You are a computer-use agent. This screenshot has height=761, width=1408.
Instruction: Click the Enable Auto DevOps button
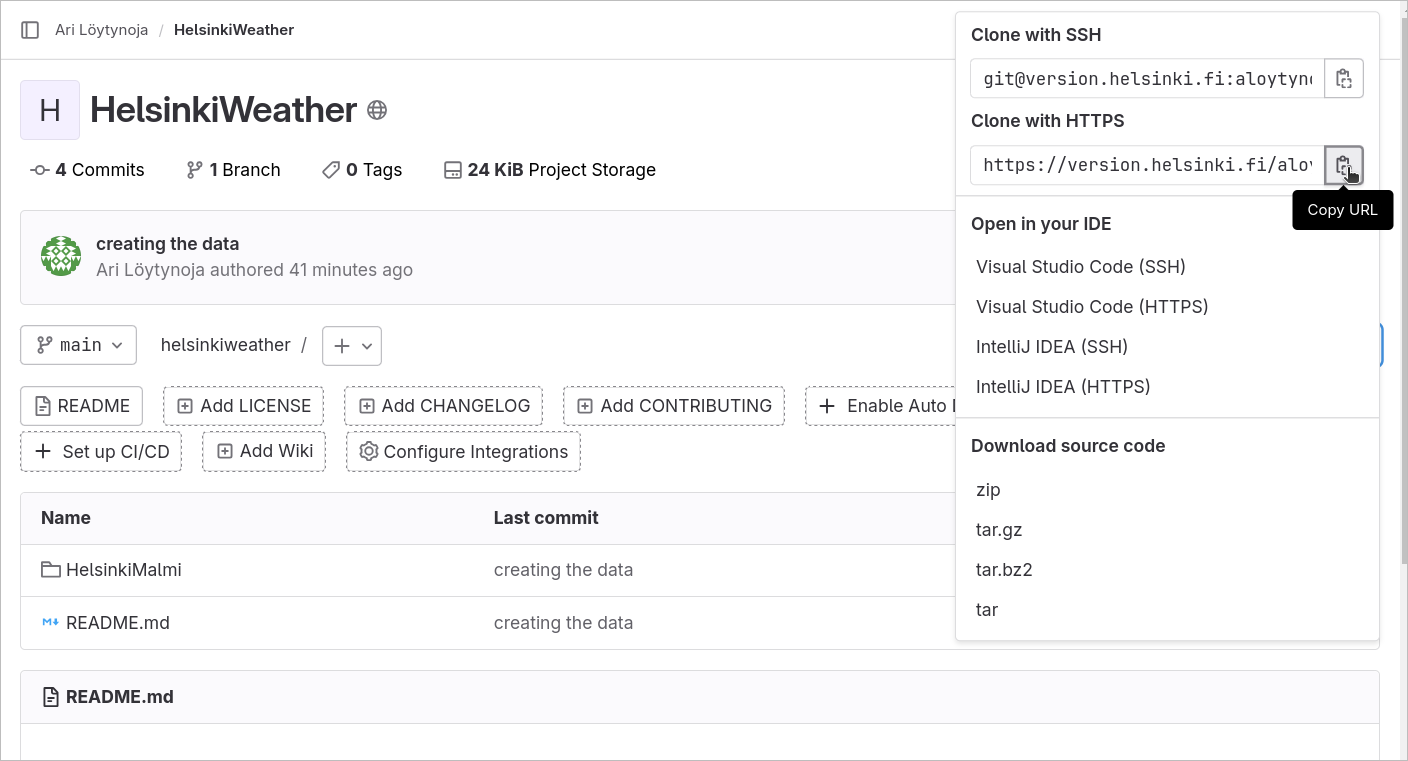[x=880, y=406]
